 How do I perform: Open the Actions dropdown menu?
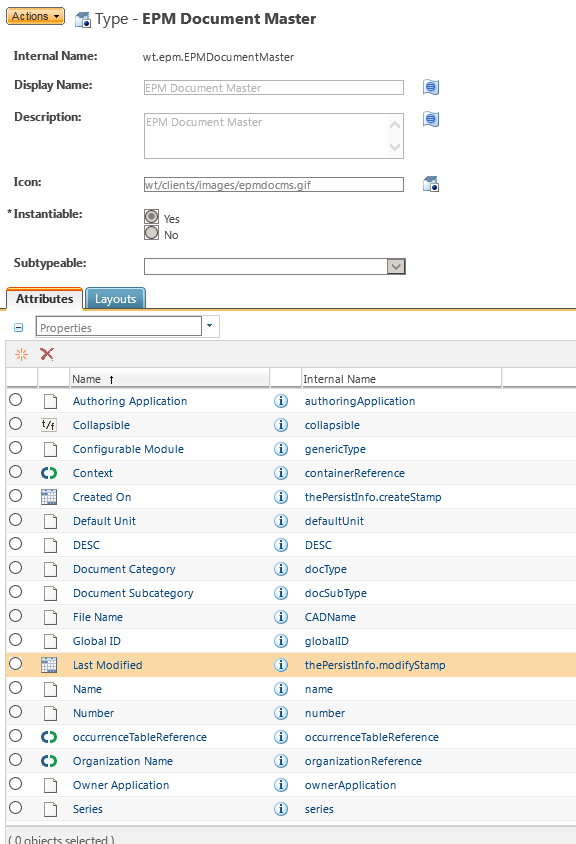coord(36,16)
